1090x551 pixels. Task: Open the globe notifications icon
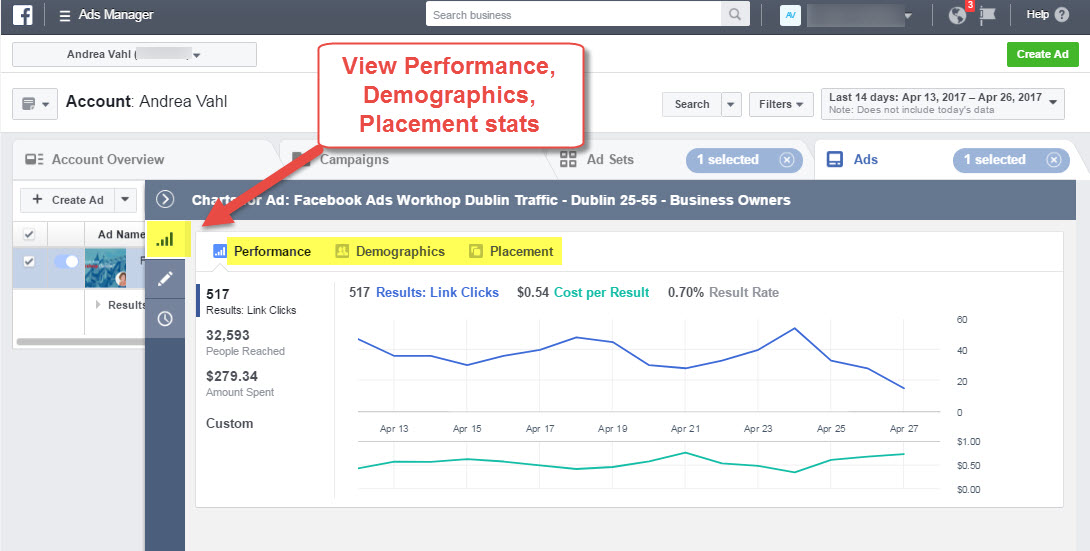[957, 15]
